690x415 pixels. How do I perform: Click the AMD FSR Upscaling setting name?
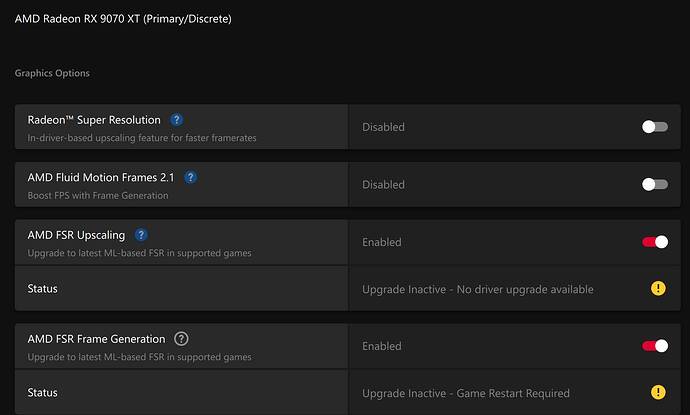(76, 235)
